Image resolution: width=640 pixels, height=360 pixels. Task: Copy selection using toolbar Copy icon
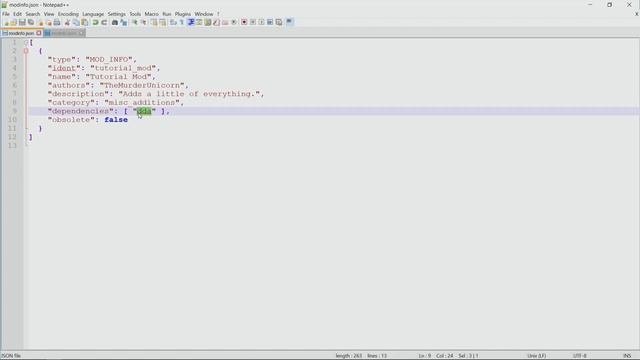pyautogui.click(x=76, y=22)
